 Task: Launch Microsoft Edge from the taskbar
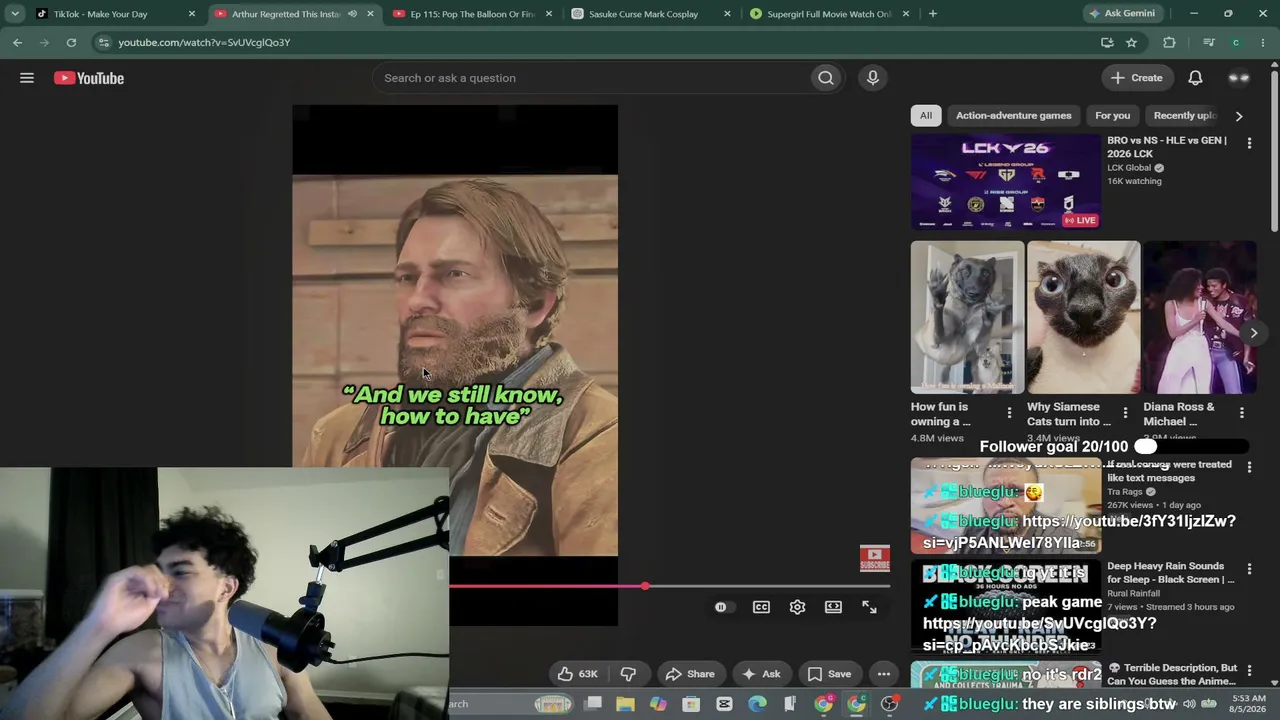(757, 704)
